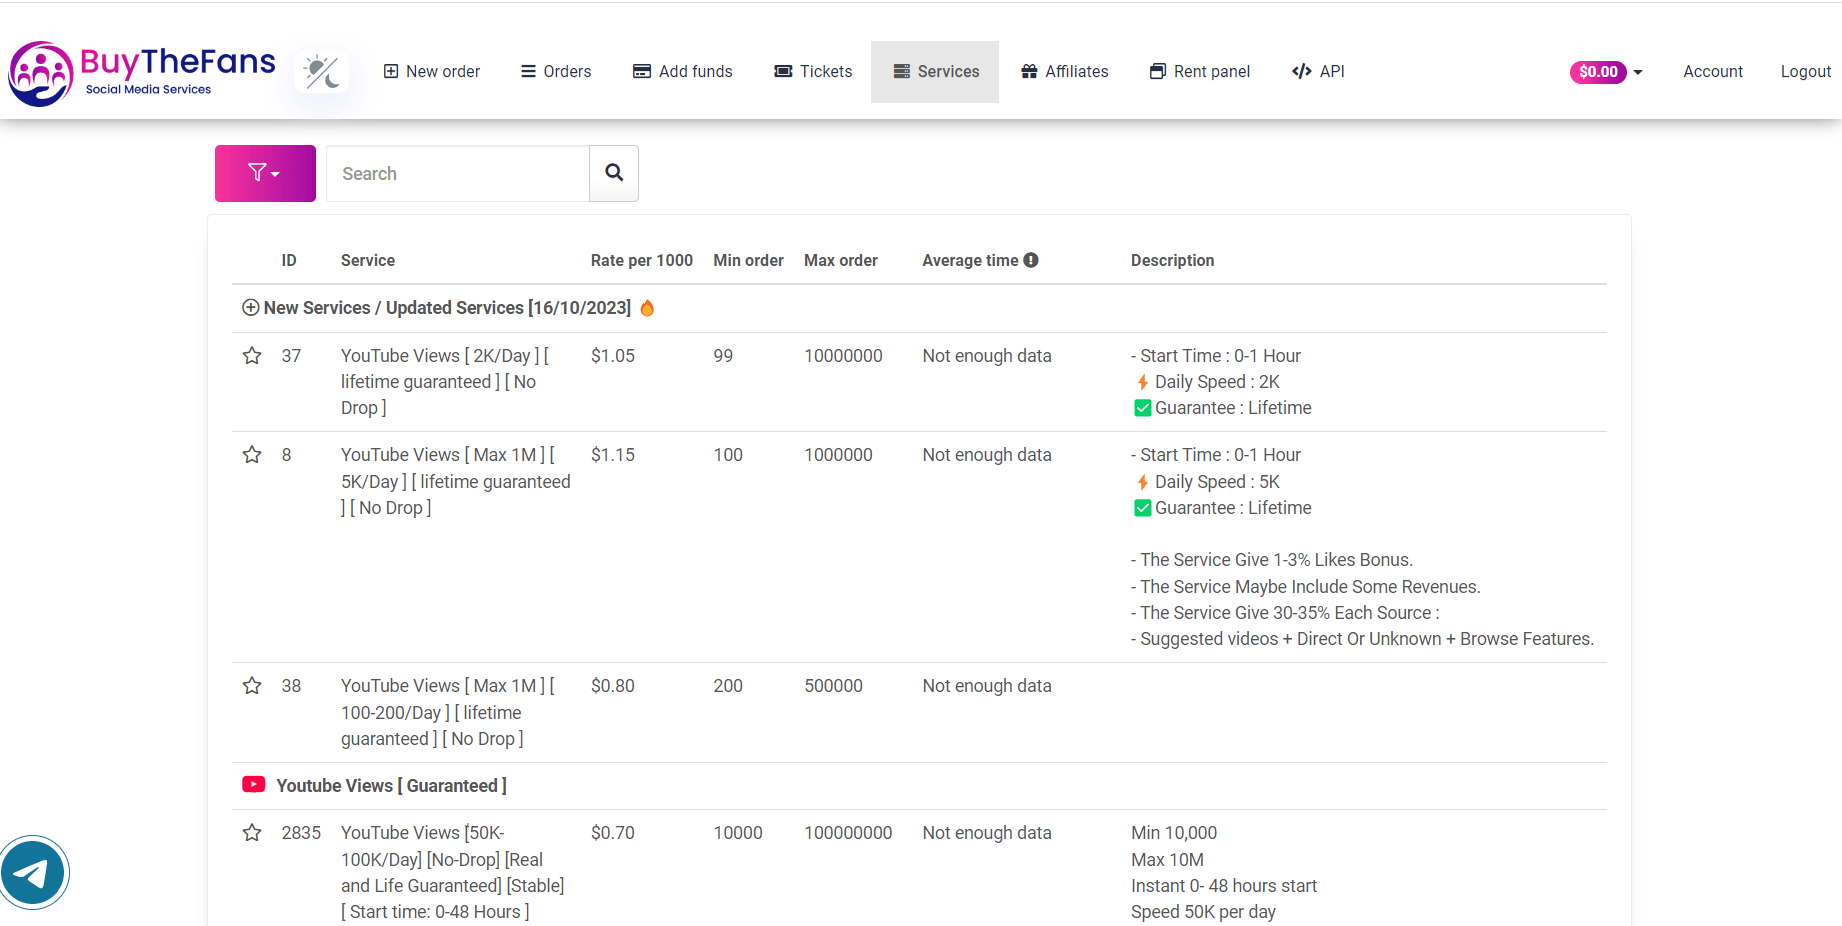Viewport: 1842px width, 926px height.
Task: Open the Account link
Action: (1712, 72)
